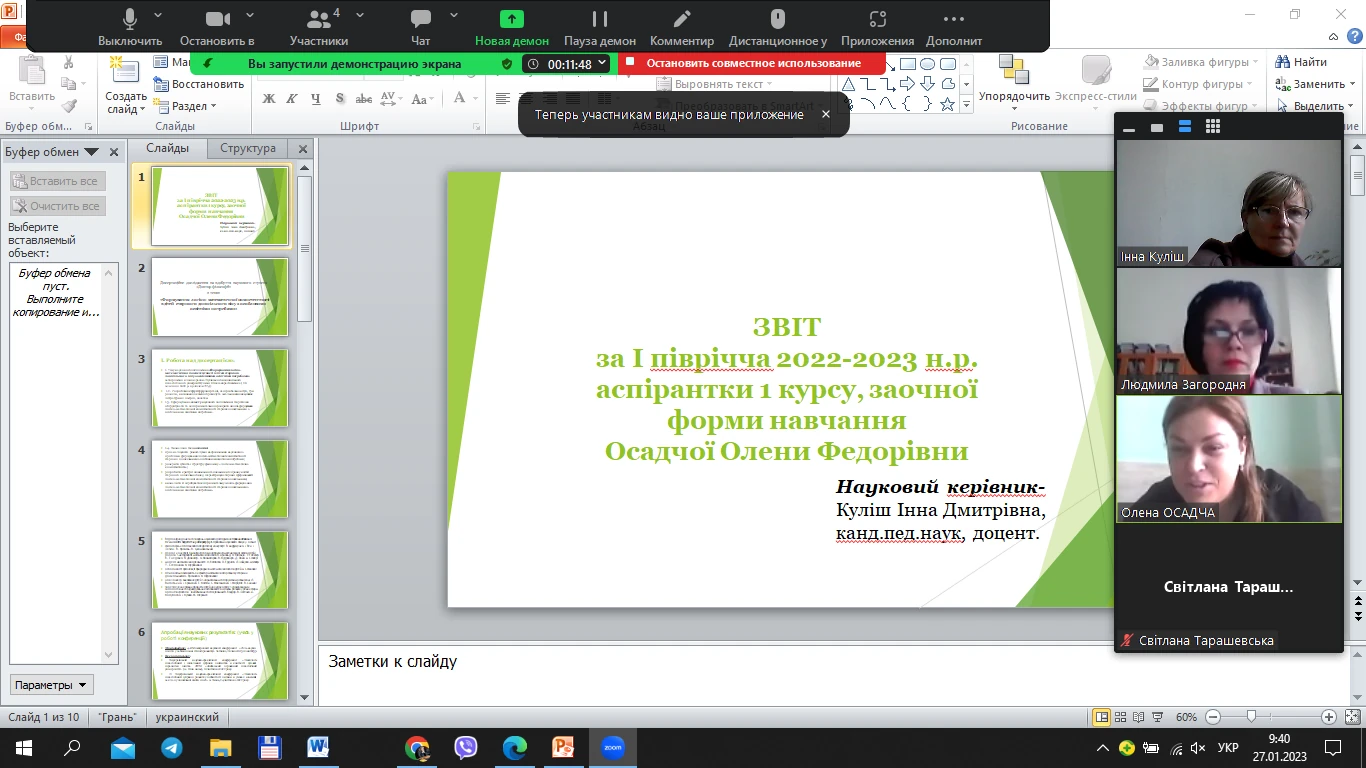
Task: Close the slides pane
Action: pos(303,149)
